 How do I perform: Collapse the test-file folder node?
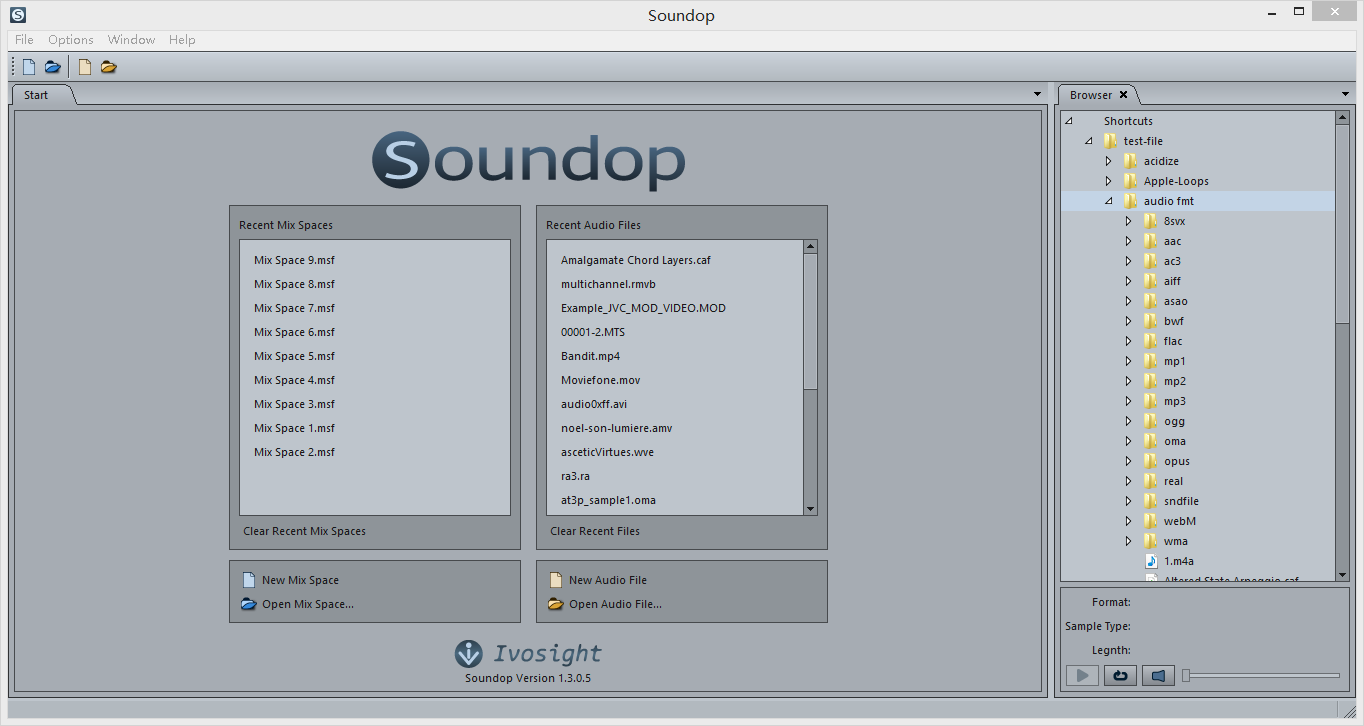pyautogui.click(x=1089, y=141)
